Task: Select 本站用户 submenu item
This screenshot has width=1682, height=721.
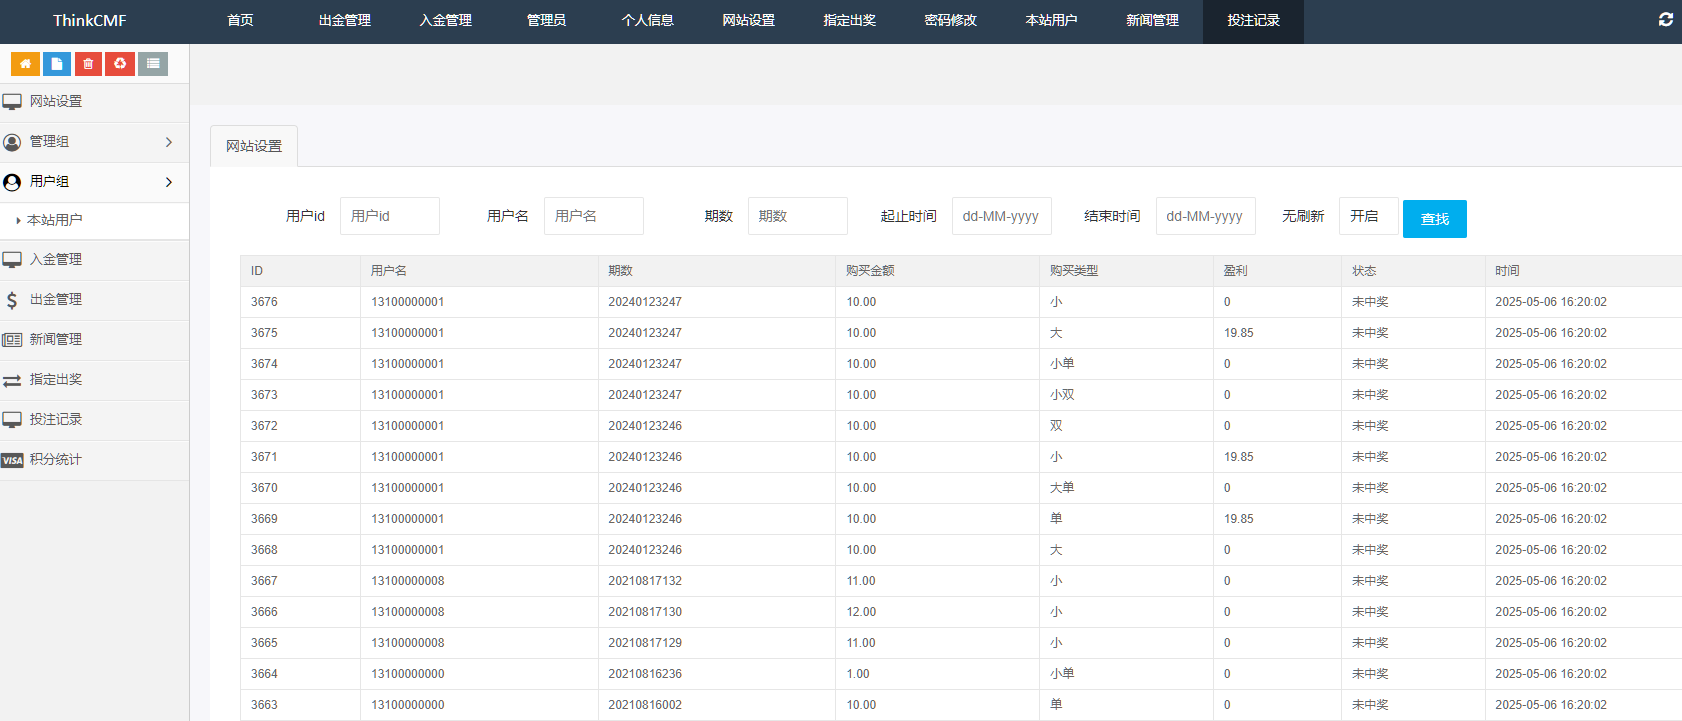Action: (55, 220)
